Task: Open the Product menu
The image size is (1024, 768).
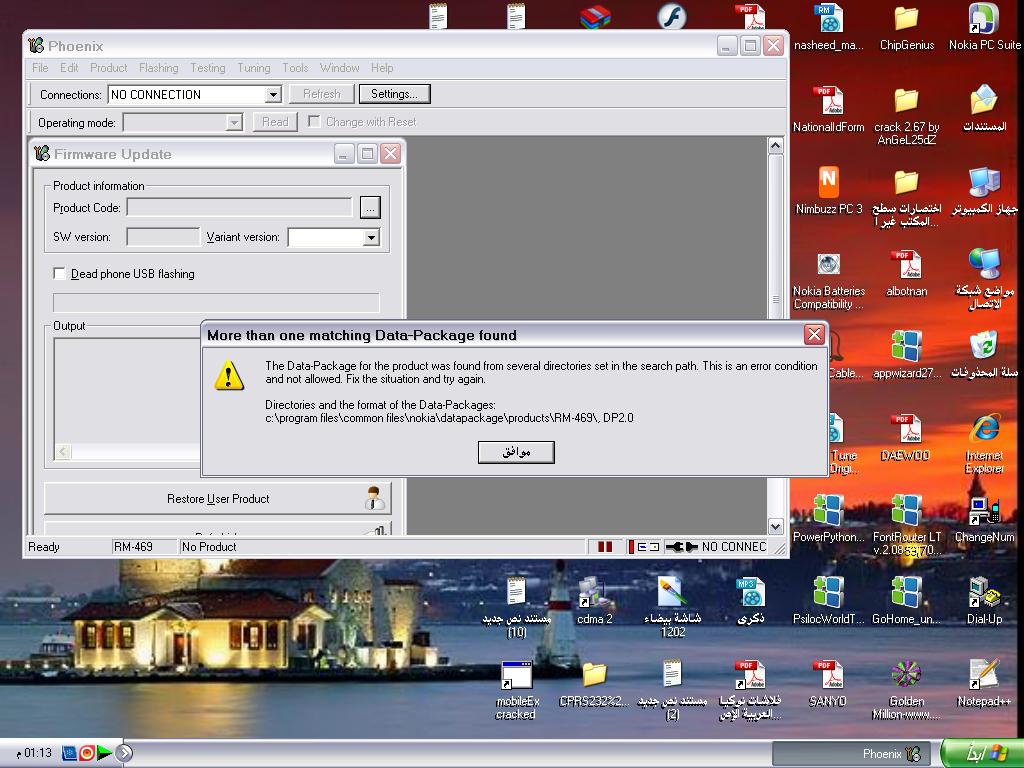Action: click(x=108, y=68)
